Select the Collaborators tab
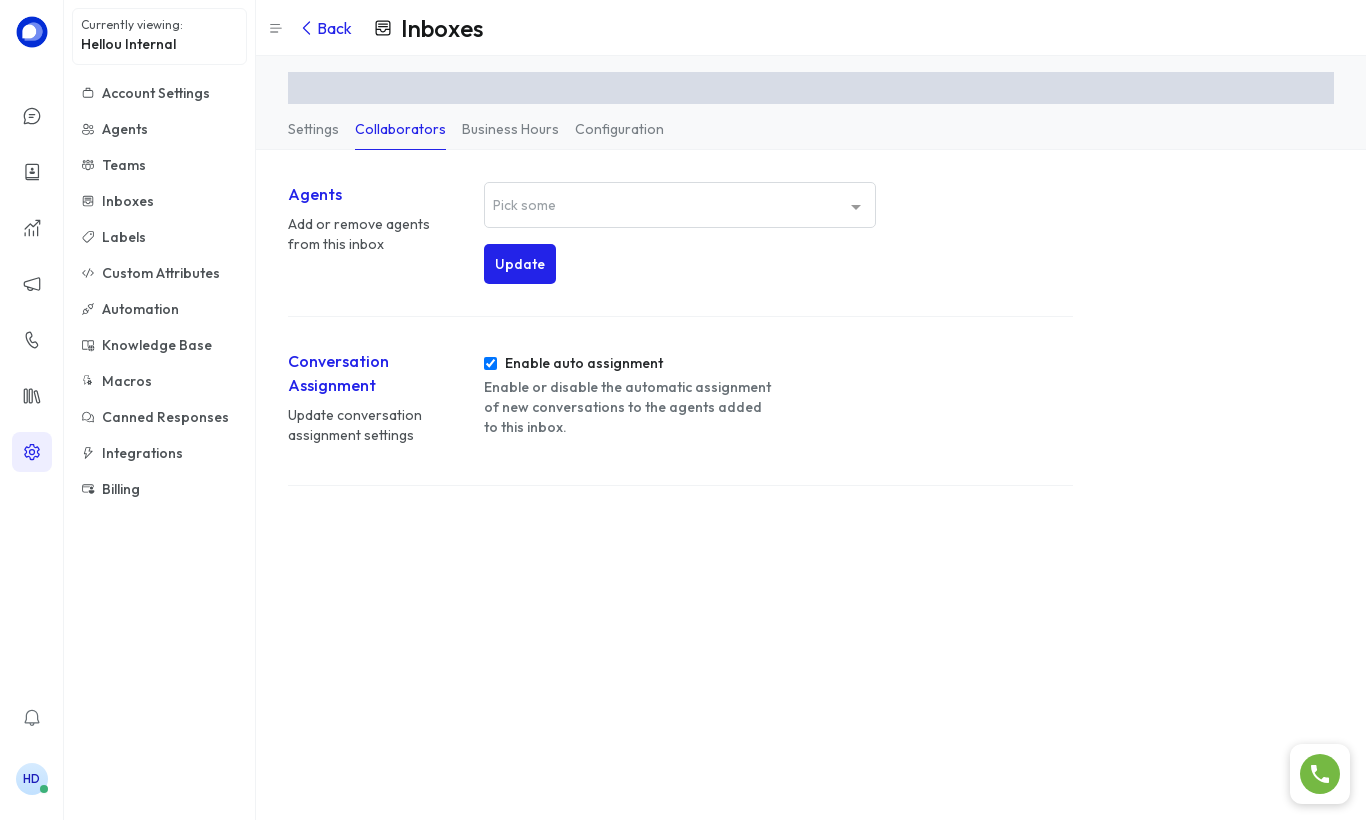Screen dimensions: 1366x820 [400, 130]
